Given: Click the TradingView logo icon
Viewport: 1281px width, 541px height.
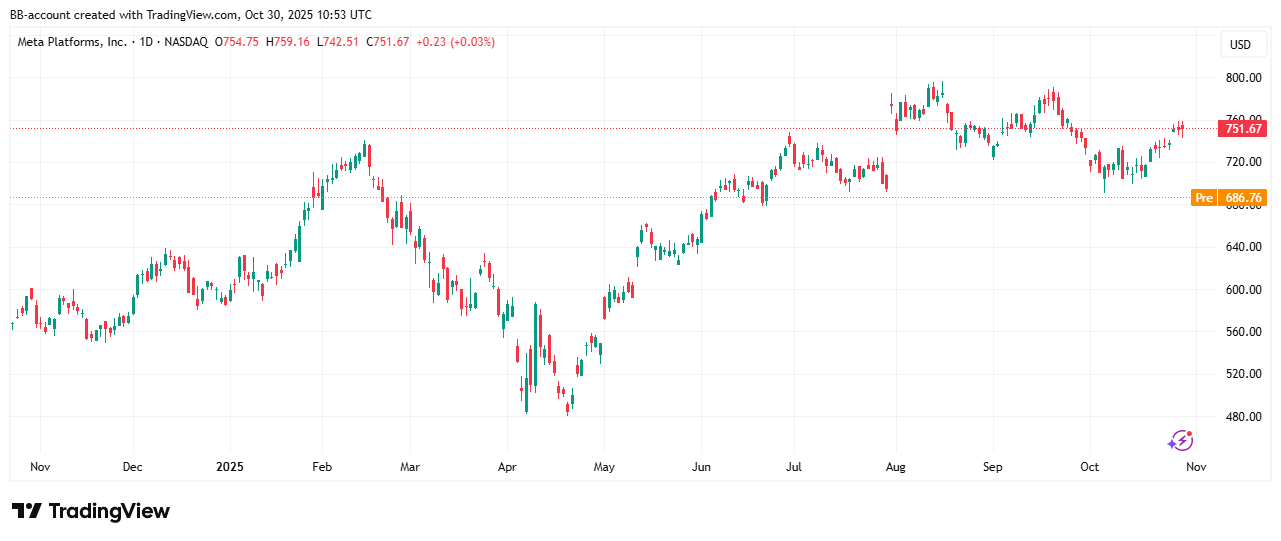Looking at the screenshot, I should (27, 511).
